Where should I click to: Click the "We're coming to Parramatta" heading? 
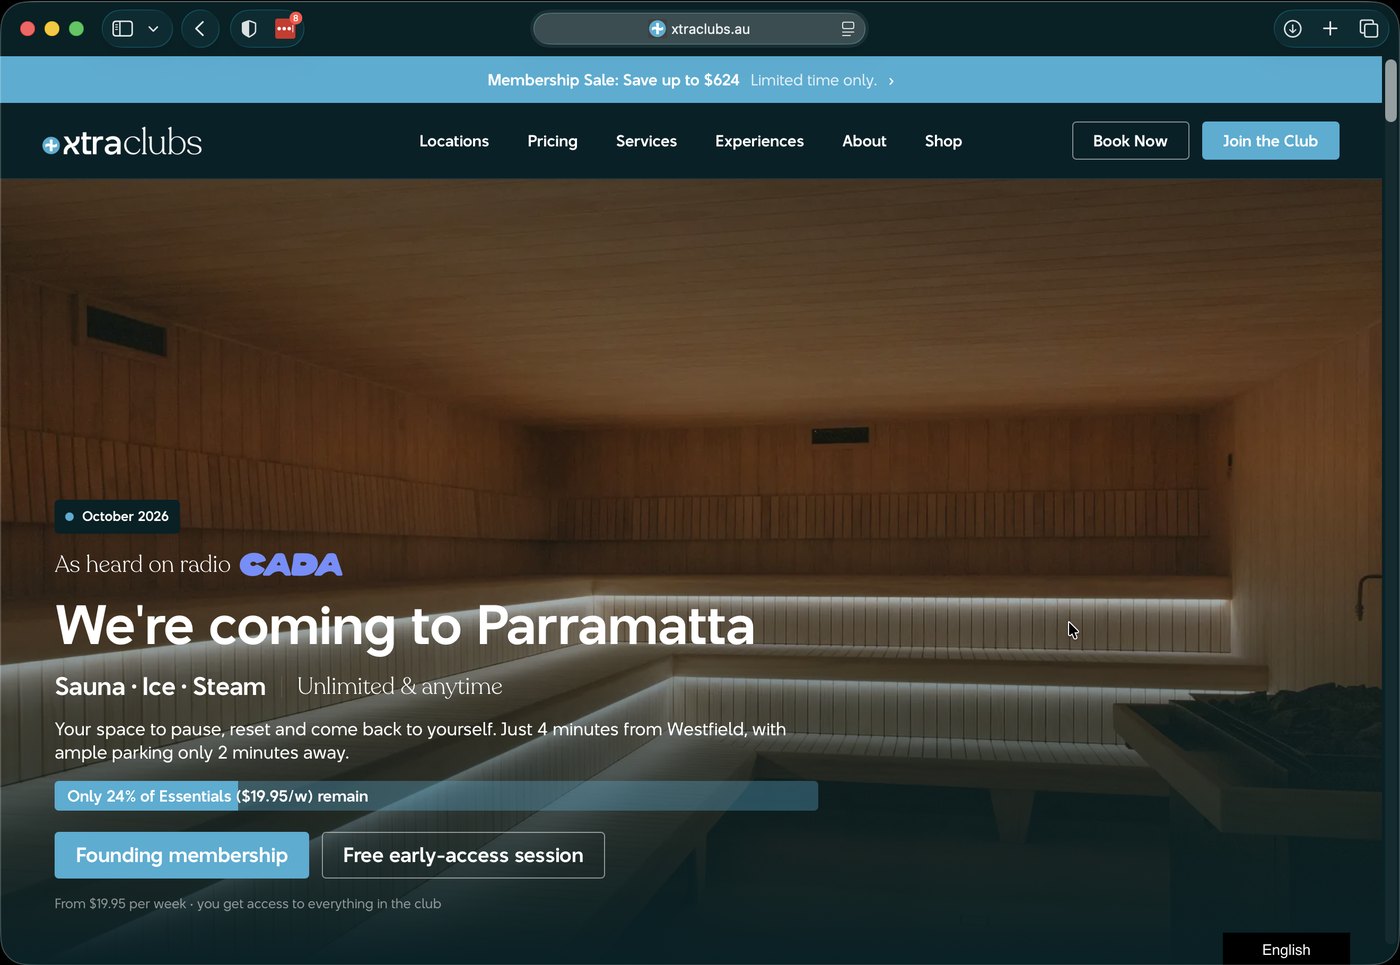405,626
